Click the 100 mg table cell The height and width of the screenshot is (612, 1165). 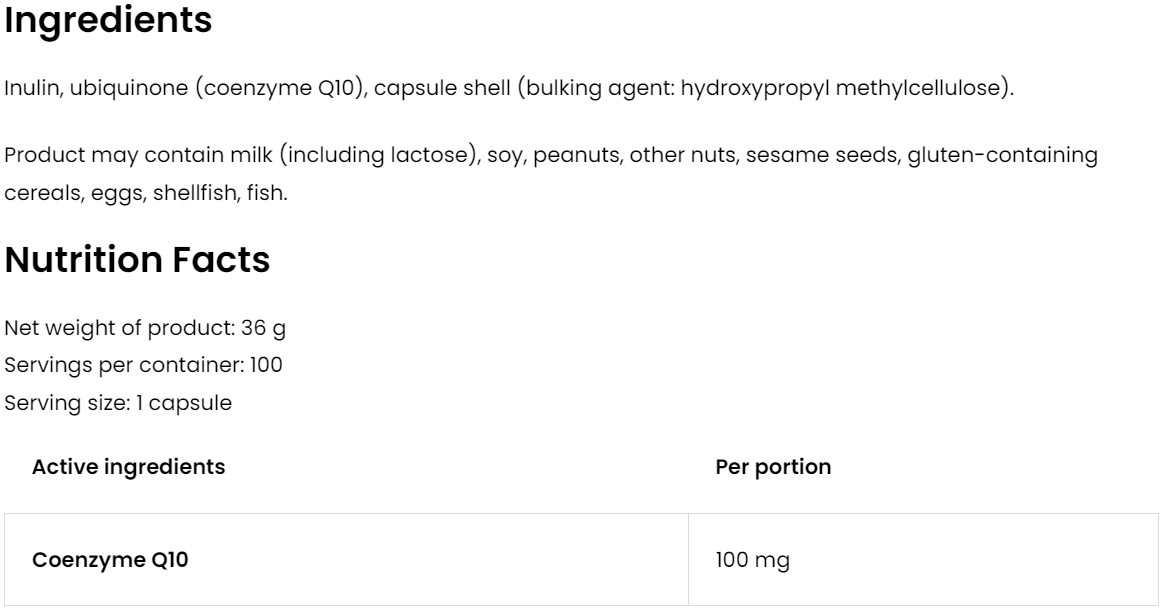click(x=752, y=560)
